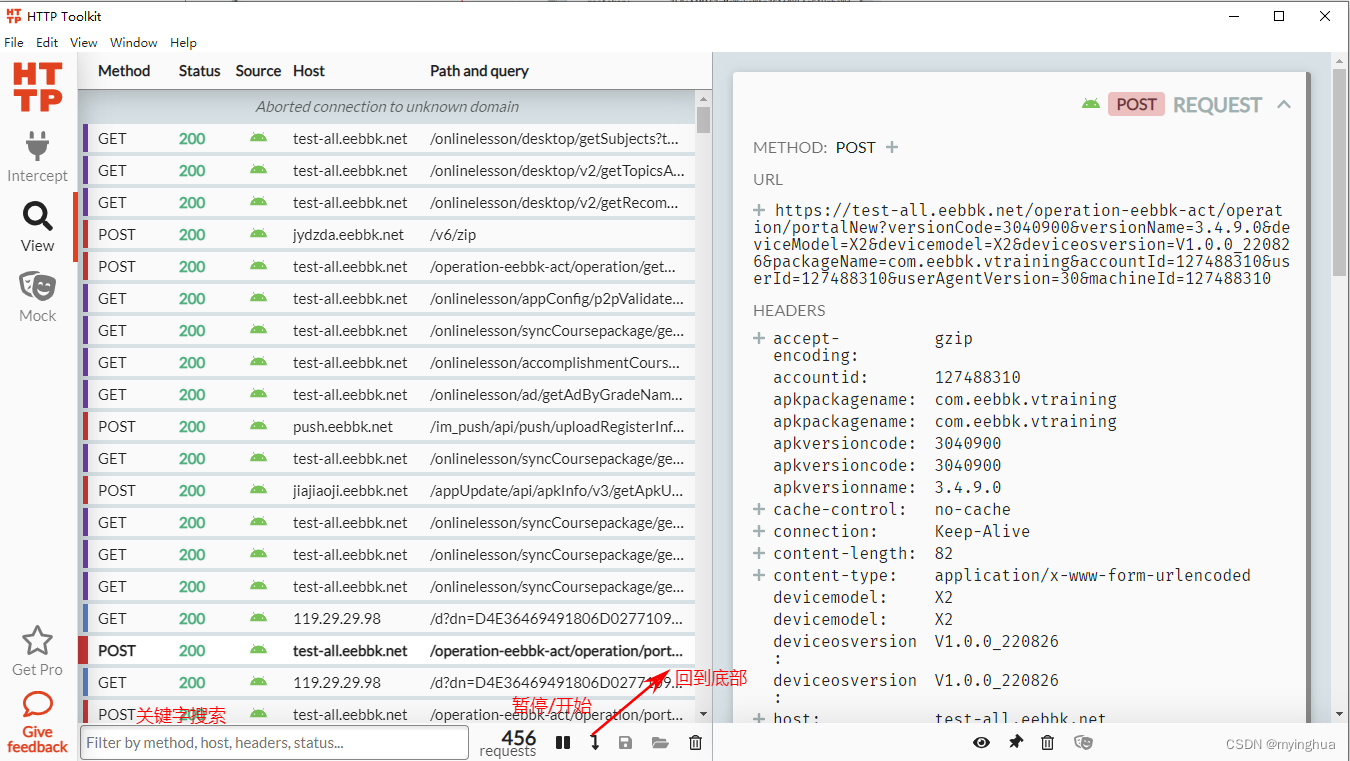Click Android icon on push.eebbk.net row
1350x761 pixels.
click(258, 426)
